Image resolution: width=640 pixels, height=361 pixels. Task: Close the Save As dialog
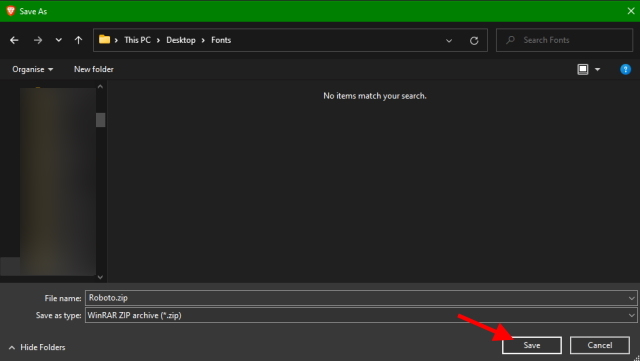[x=631, y=11]
